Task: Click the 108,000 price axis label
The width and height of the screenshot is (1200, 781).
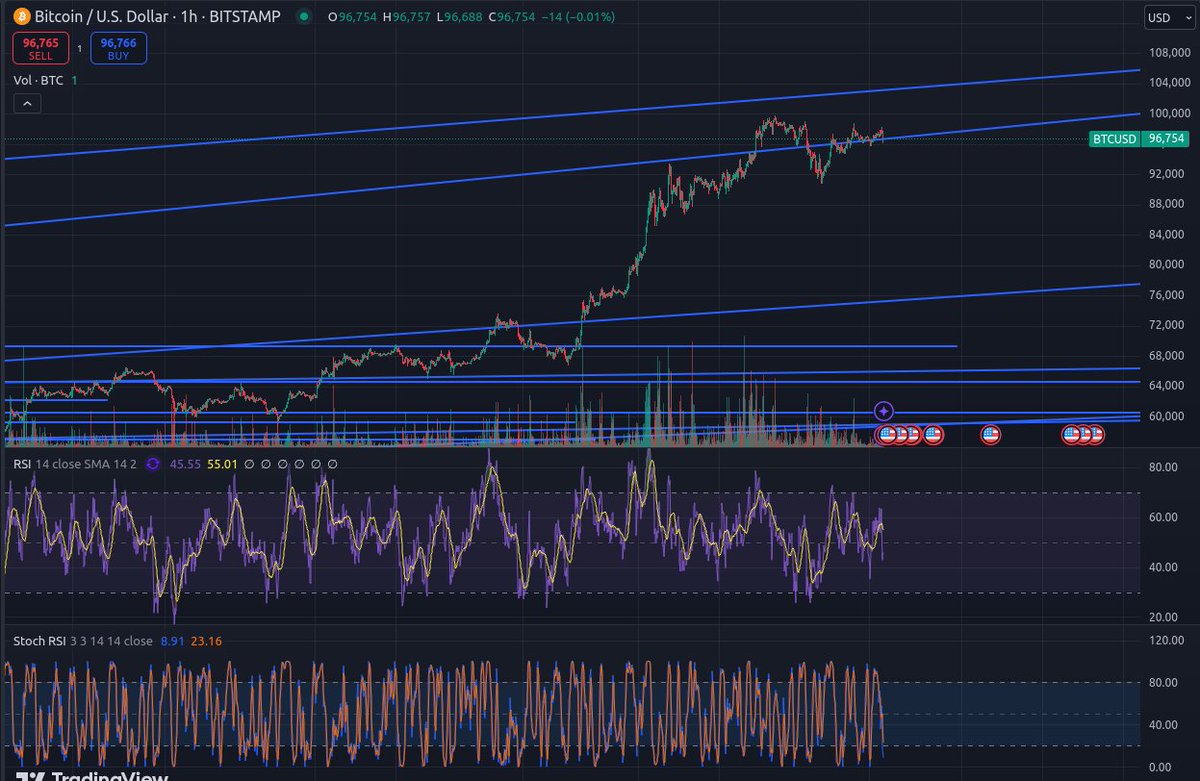Action: tap(1168, 53)
